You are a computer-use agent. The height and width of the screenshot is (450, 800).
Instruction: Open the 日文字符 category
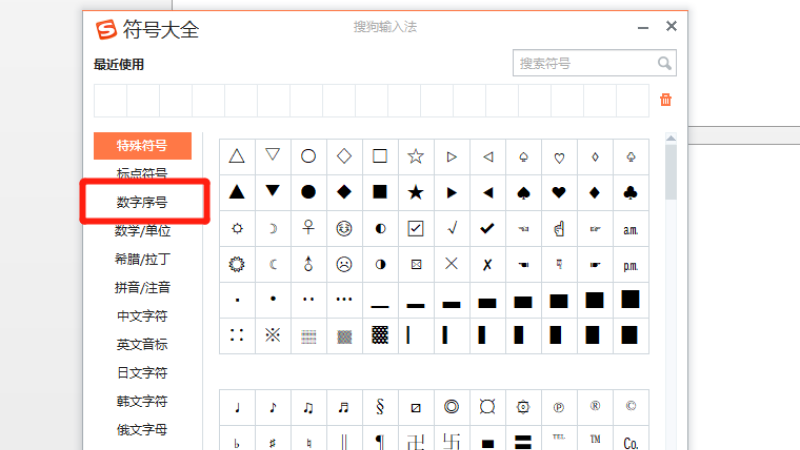tap(142, 373)
